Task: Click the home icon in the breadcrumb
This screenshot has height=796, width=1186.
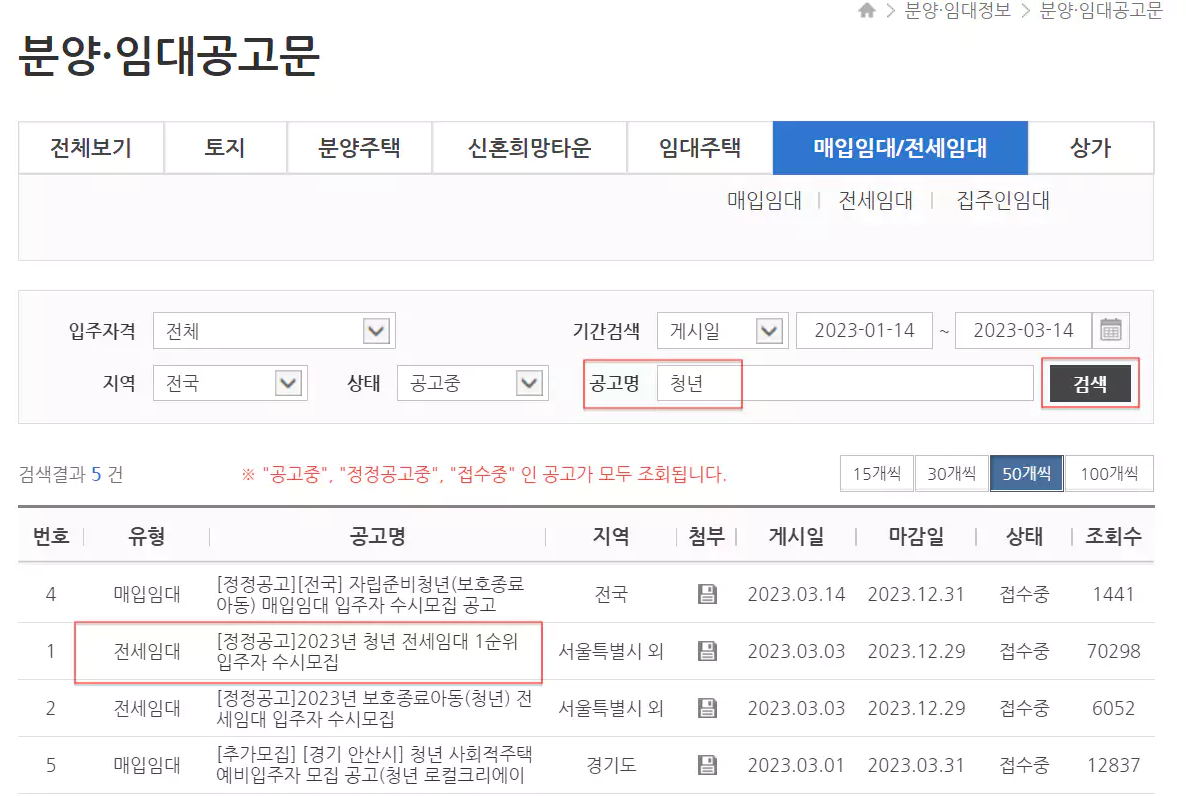Action: pyautogui.click(x=866, y=11)
